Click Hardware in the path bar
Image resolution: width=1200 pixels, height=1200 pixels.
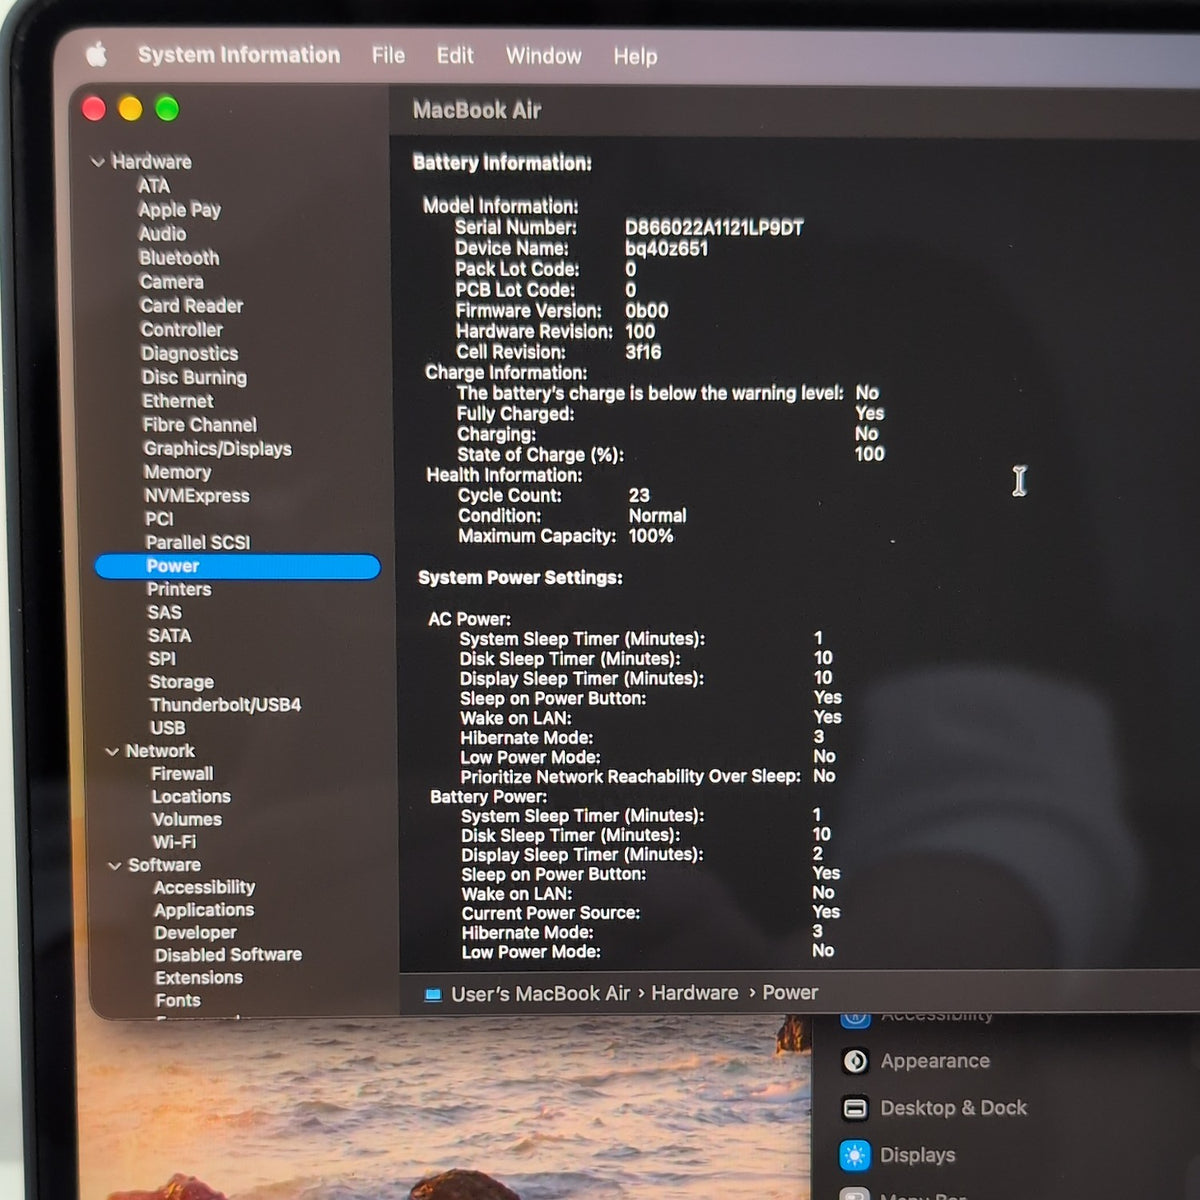point(695,993)
